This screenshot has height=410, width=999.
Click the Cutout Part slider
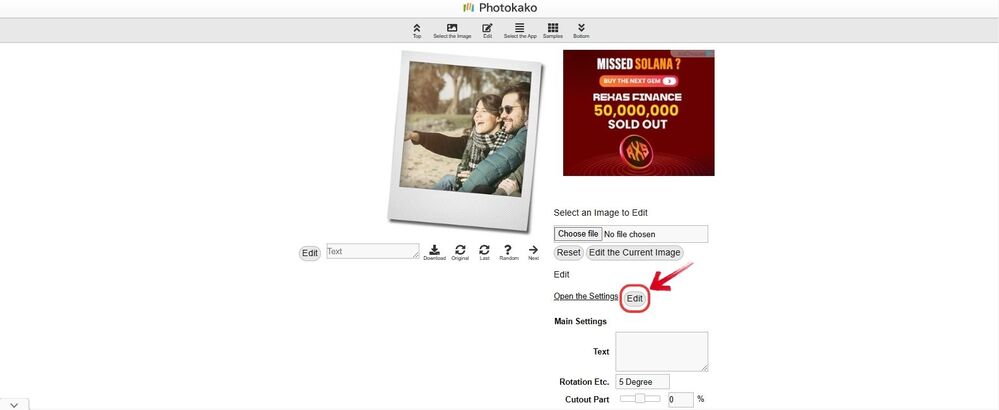[639, 398]
